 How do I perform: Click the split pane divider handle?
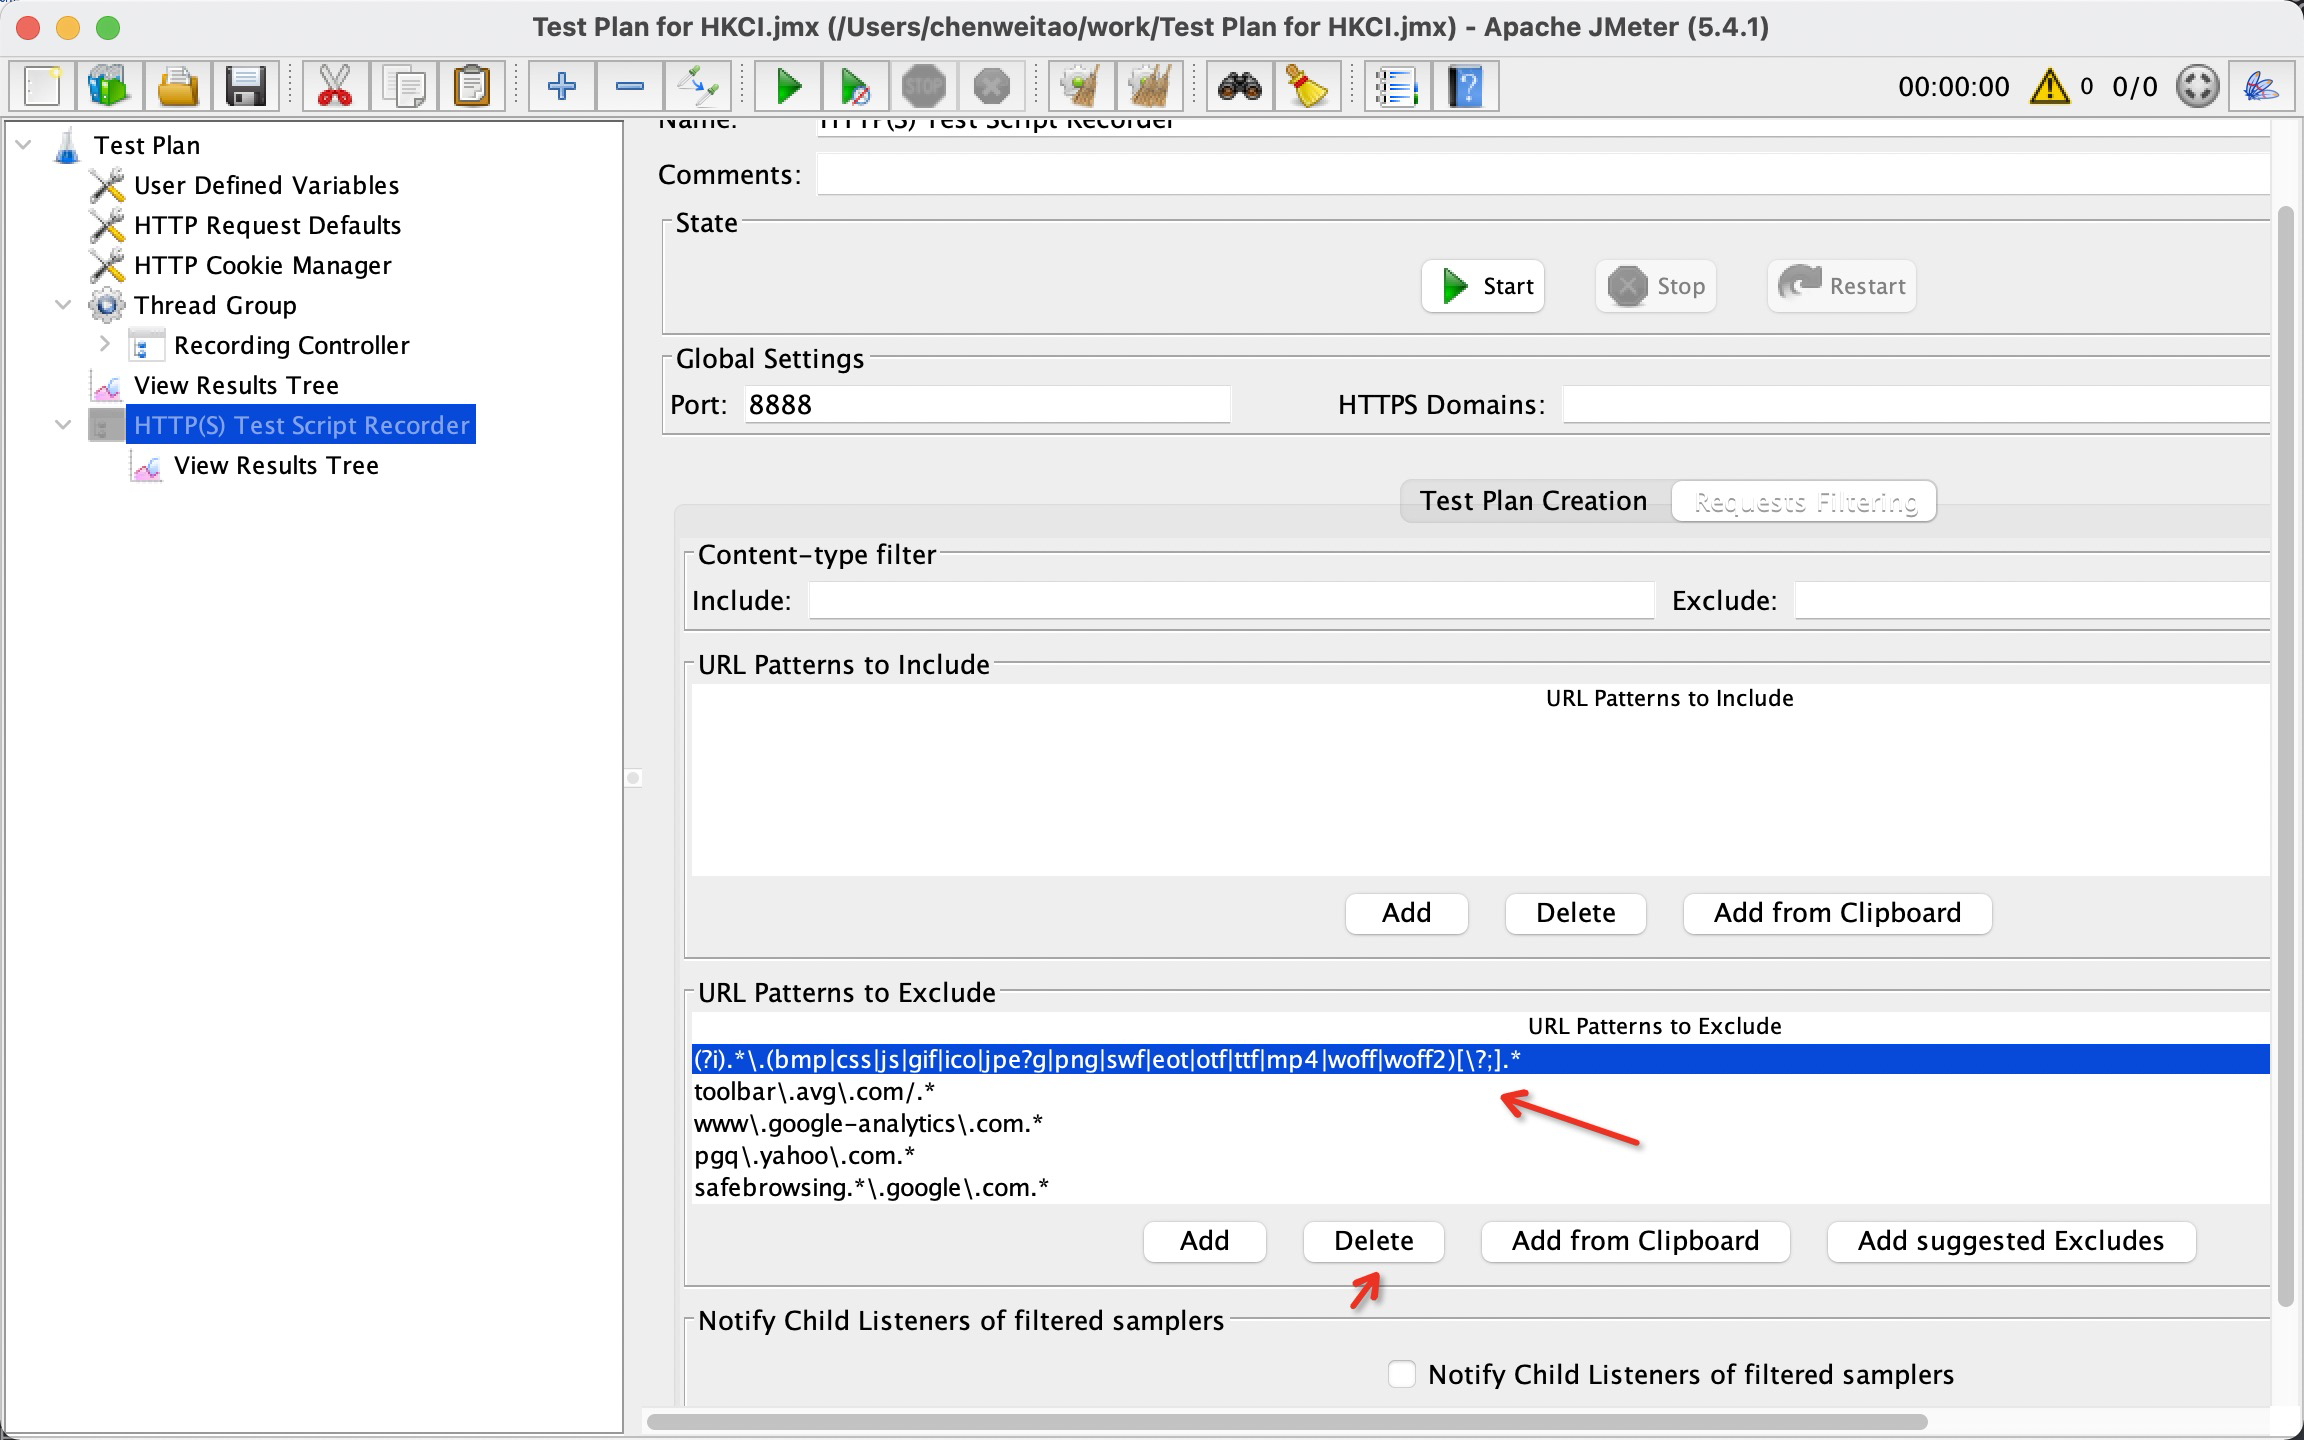633,778
